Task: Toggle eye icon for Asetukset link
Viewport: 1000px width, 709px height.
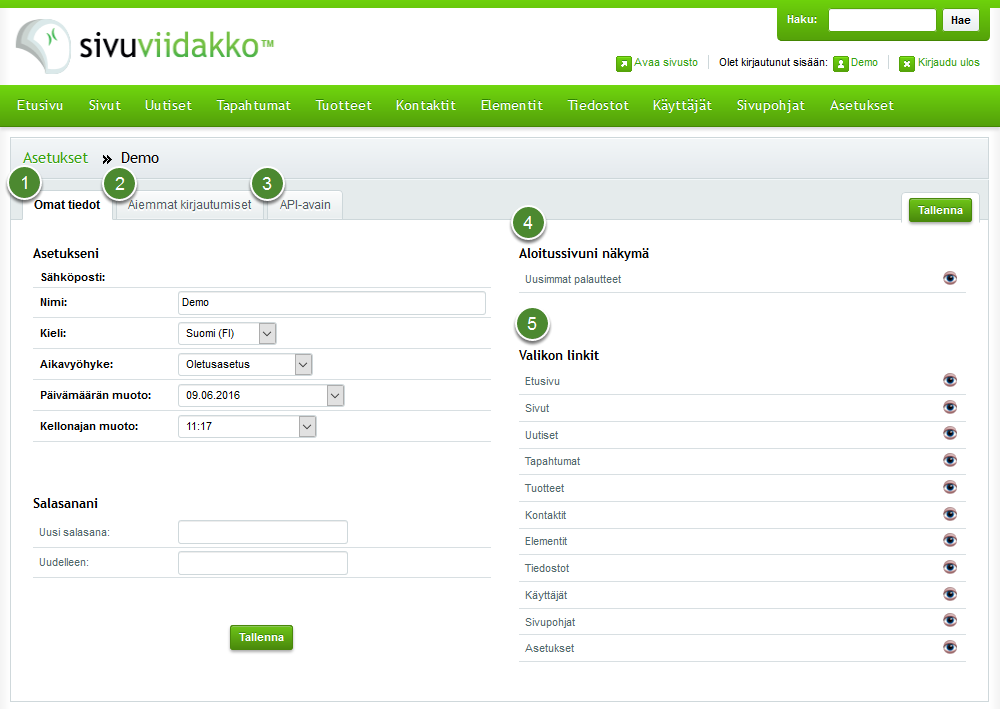Action: pos(950,647)
